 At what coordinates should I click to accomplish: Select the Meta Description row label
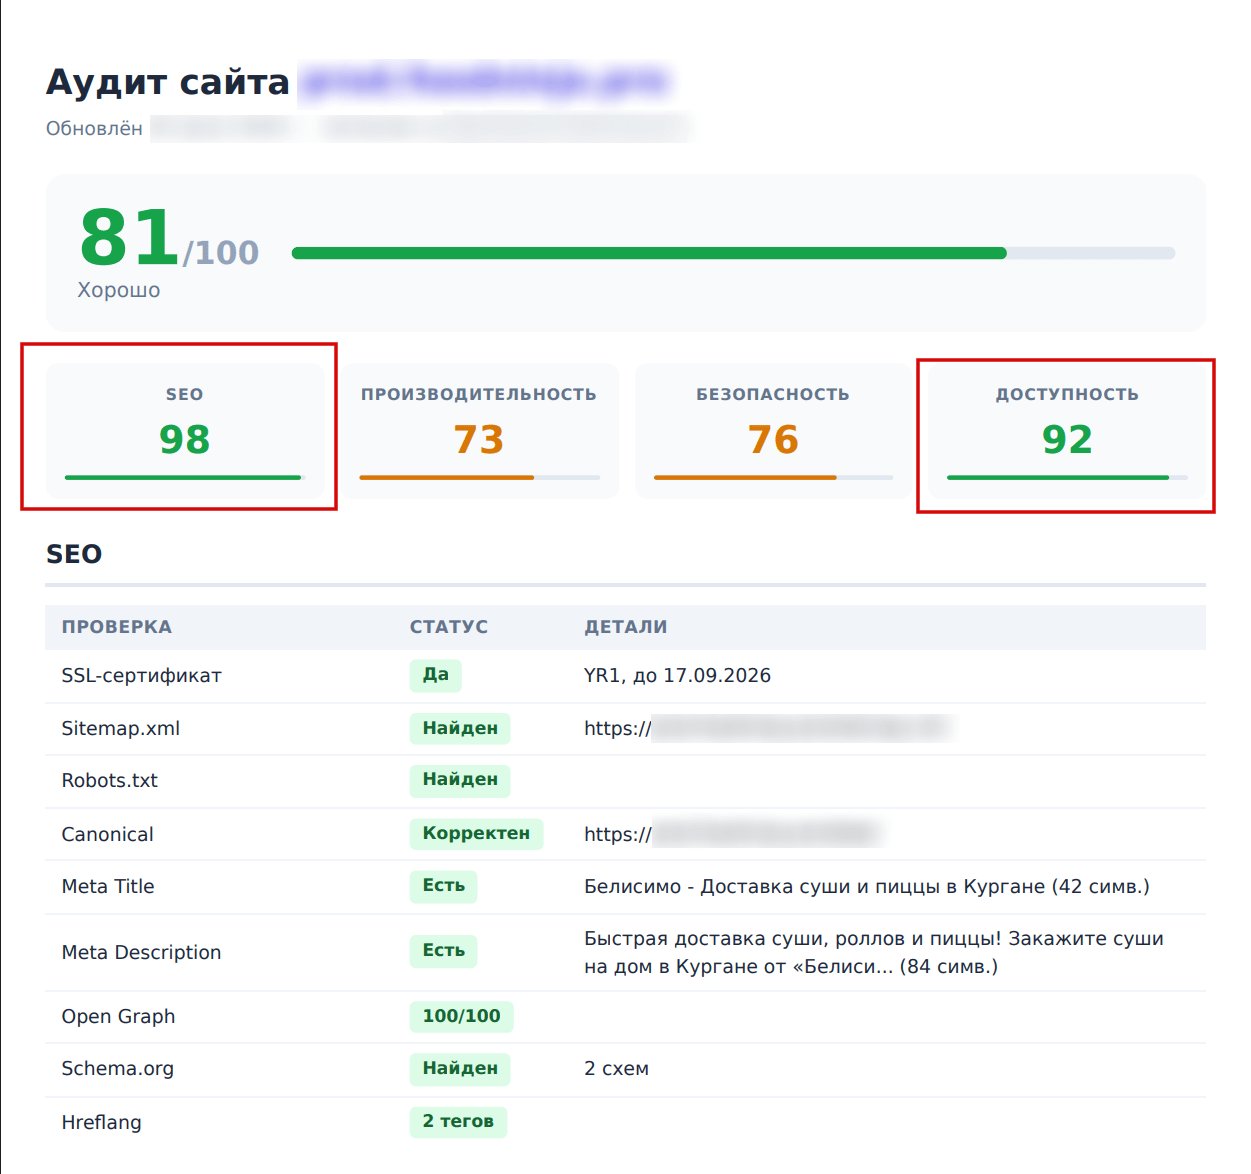click(x=141, y=952)
